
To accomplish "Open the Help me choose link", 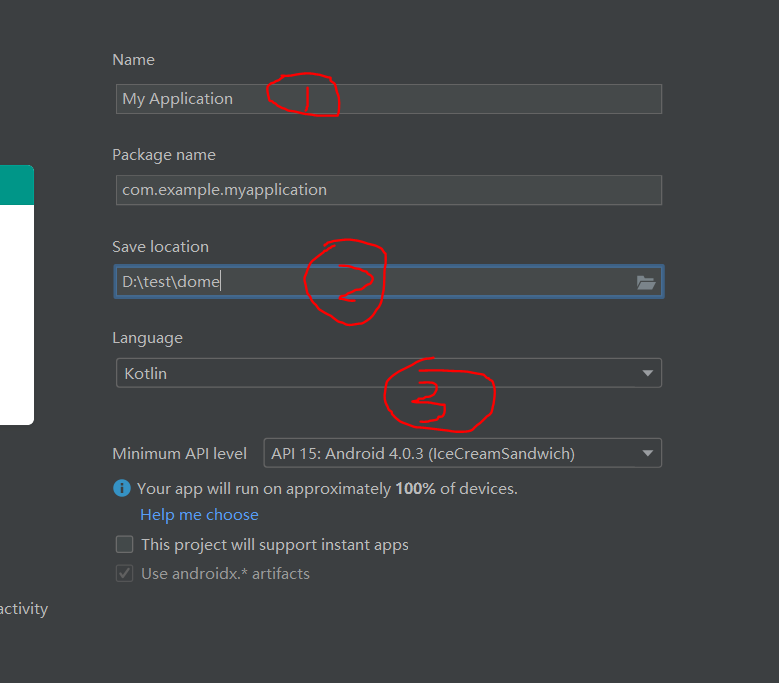I will [199, 515].
